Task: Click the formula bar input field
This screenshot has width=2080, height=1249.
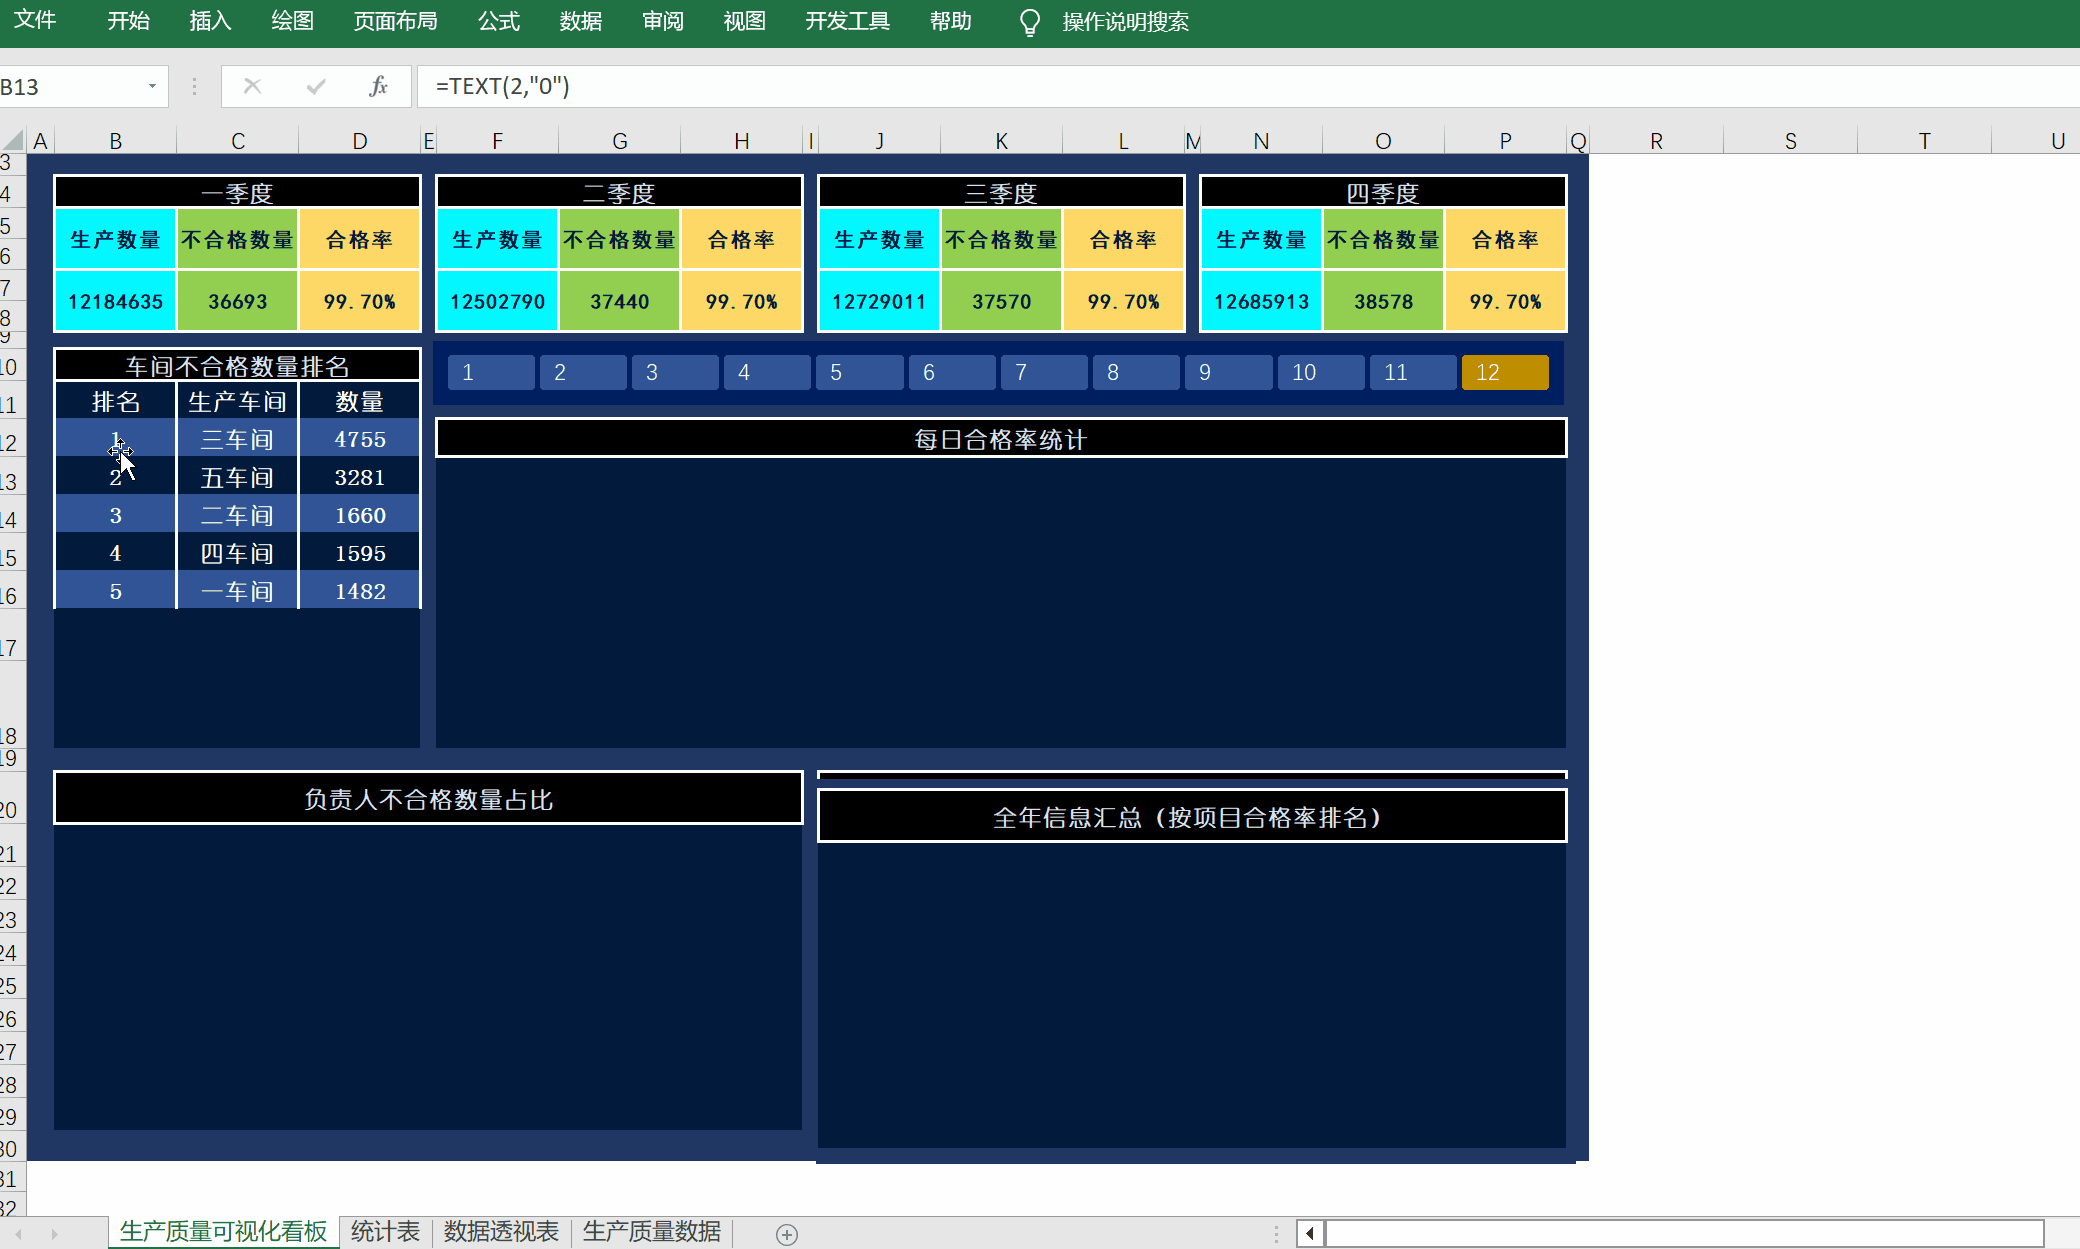Action: tap(1200, 86)
